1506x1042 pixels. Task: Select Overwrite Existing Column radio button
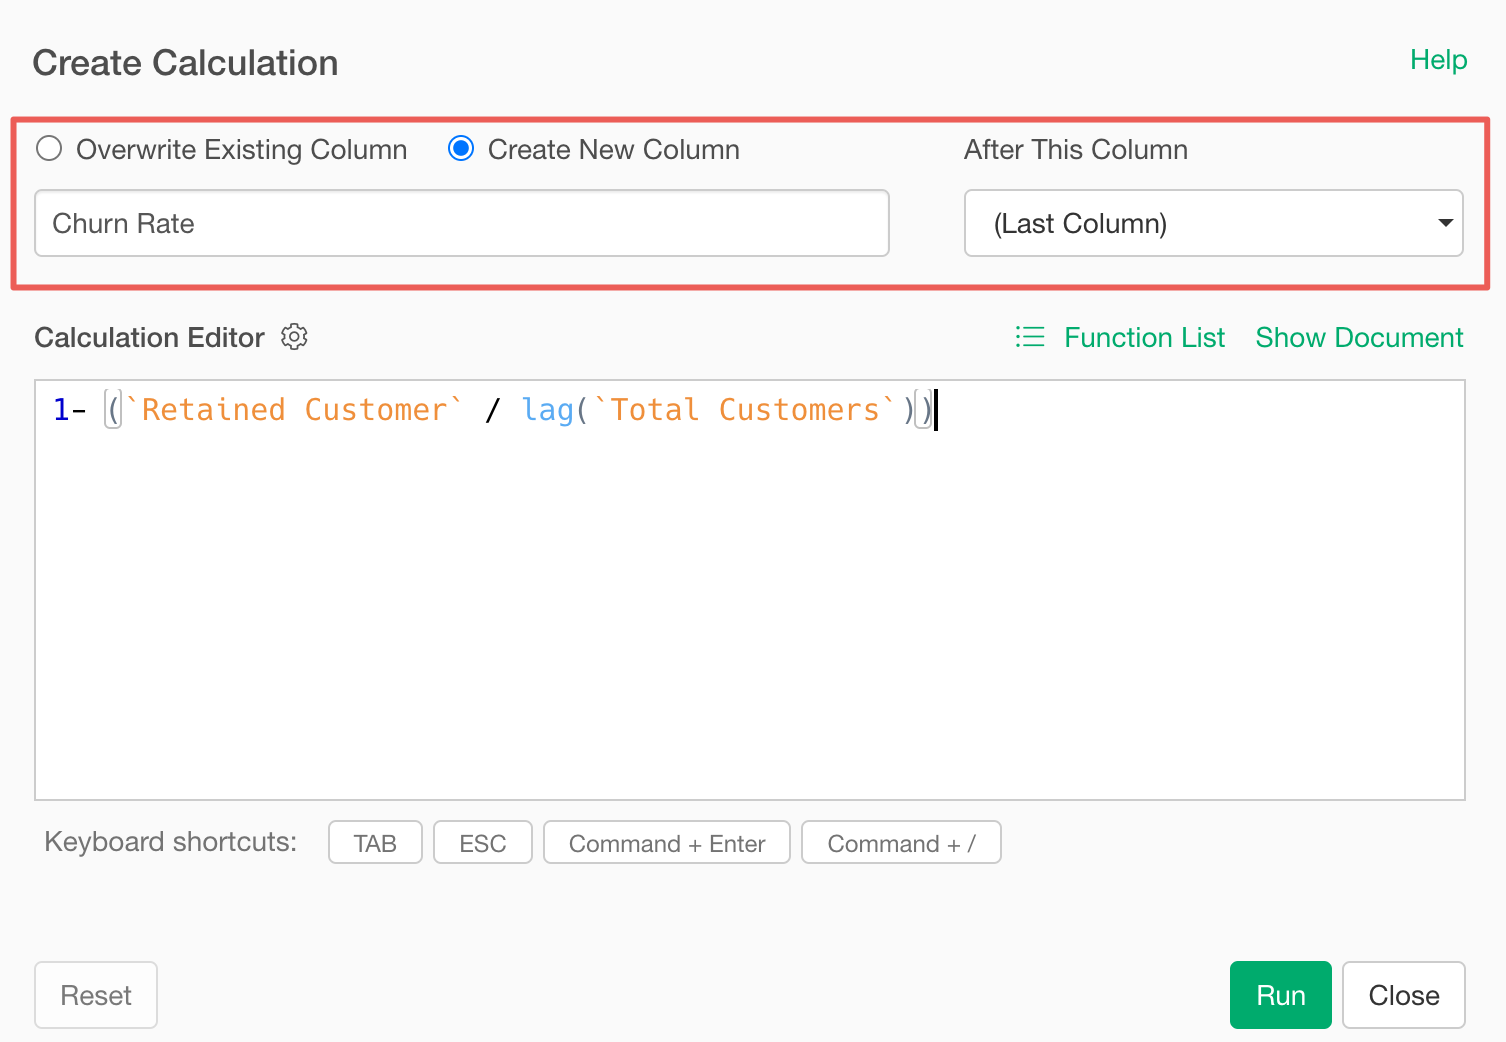(x=49, y=149)
